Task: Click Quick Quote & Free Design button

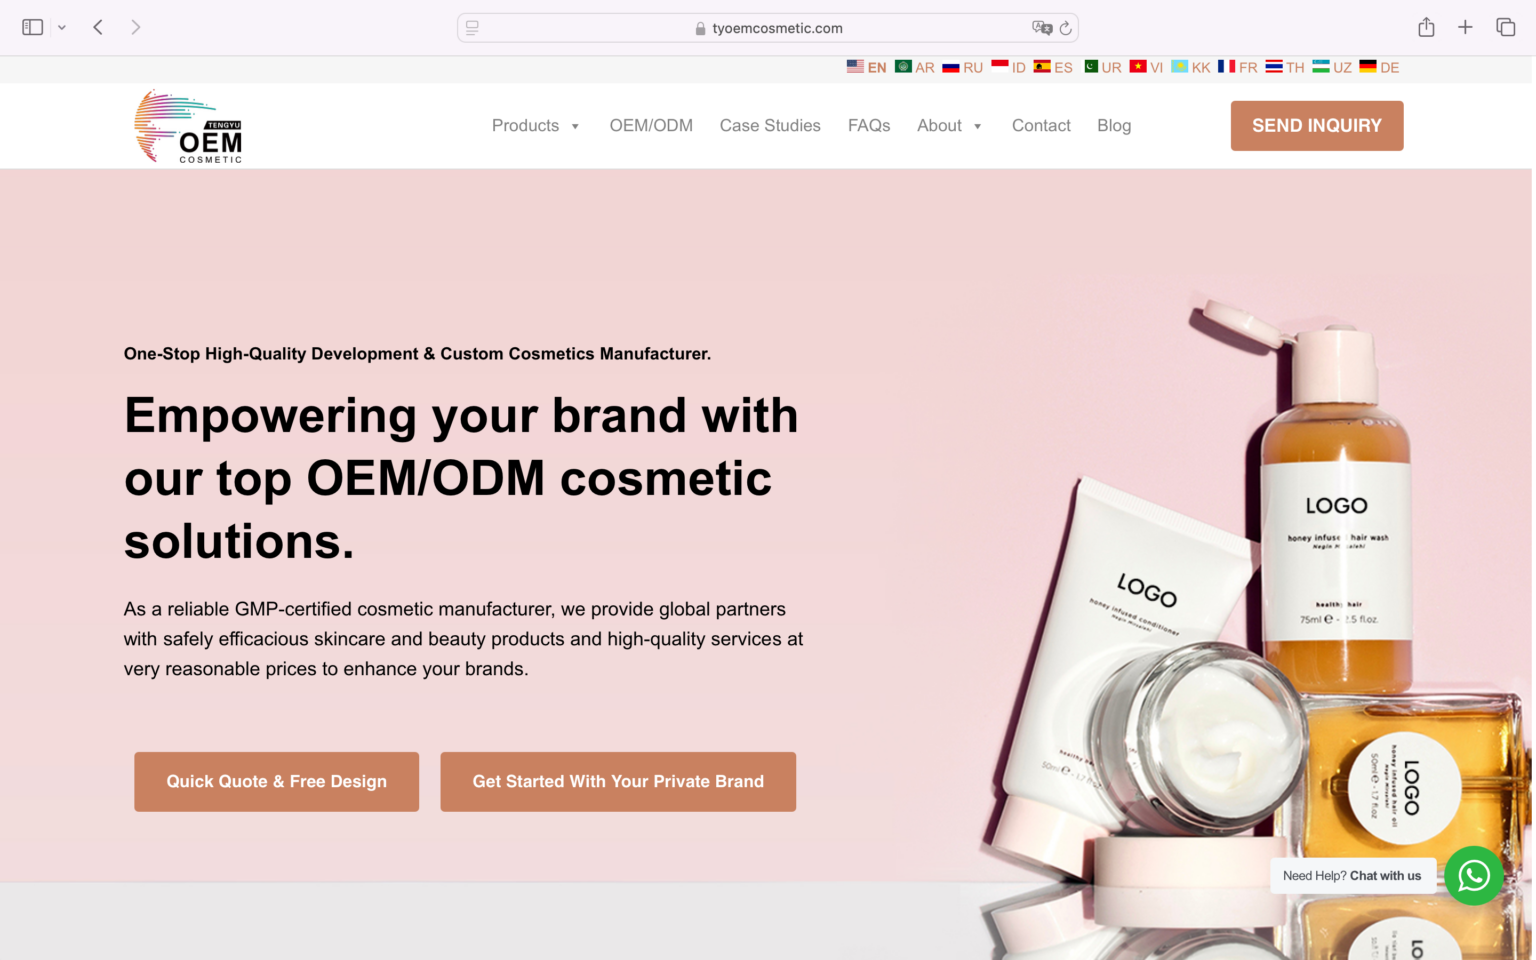Action: click(x=277, y=782)
